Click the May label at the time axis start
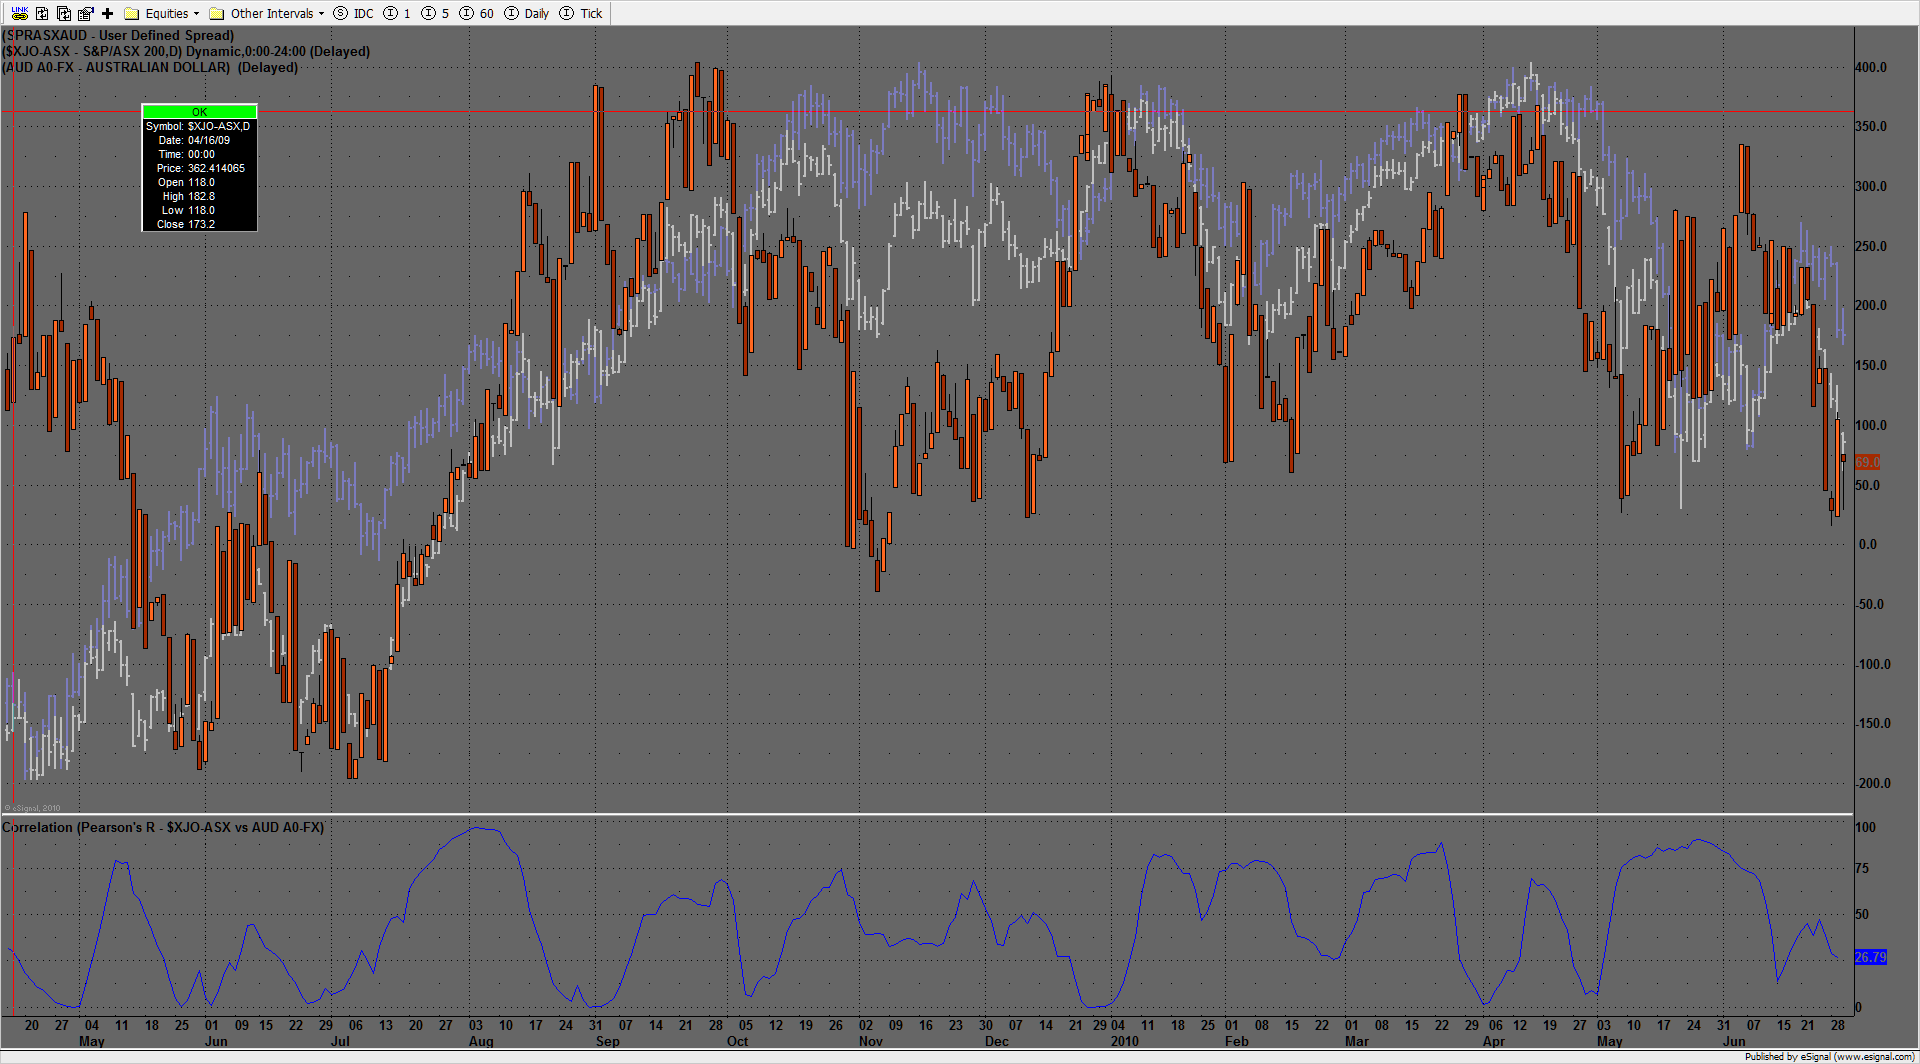The width and height of the screenshot is (1920, 1064). point(91,1041)
